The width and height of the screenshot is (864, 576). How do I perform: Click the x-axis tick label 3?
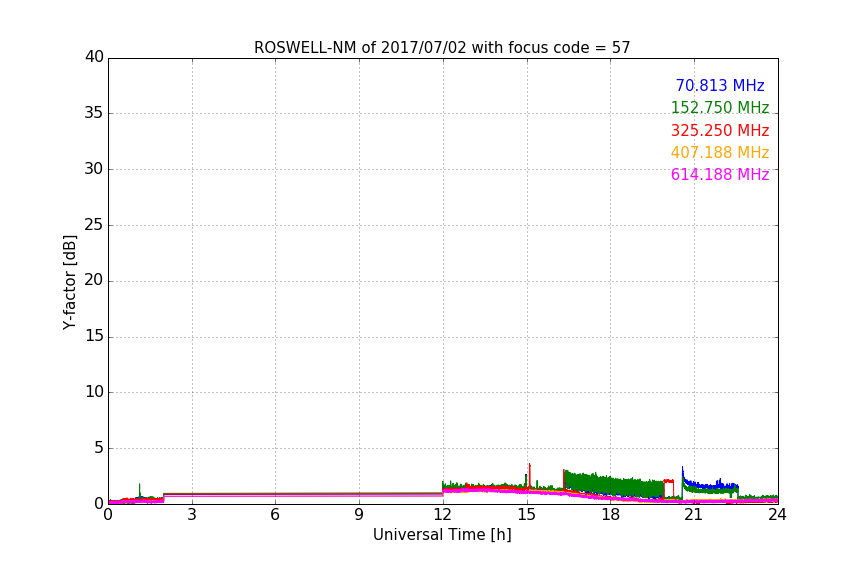click(192, 515)
